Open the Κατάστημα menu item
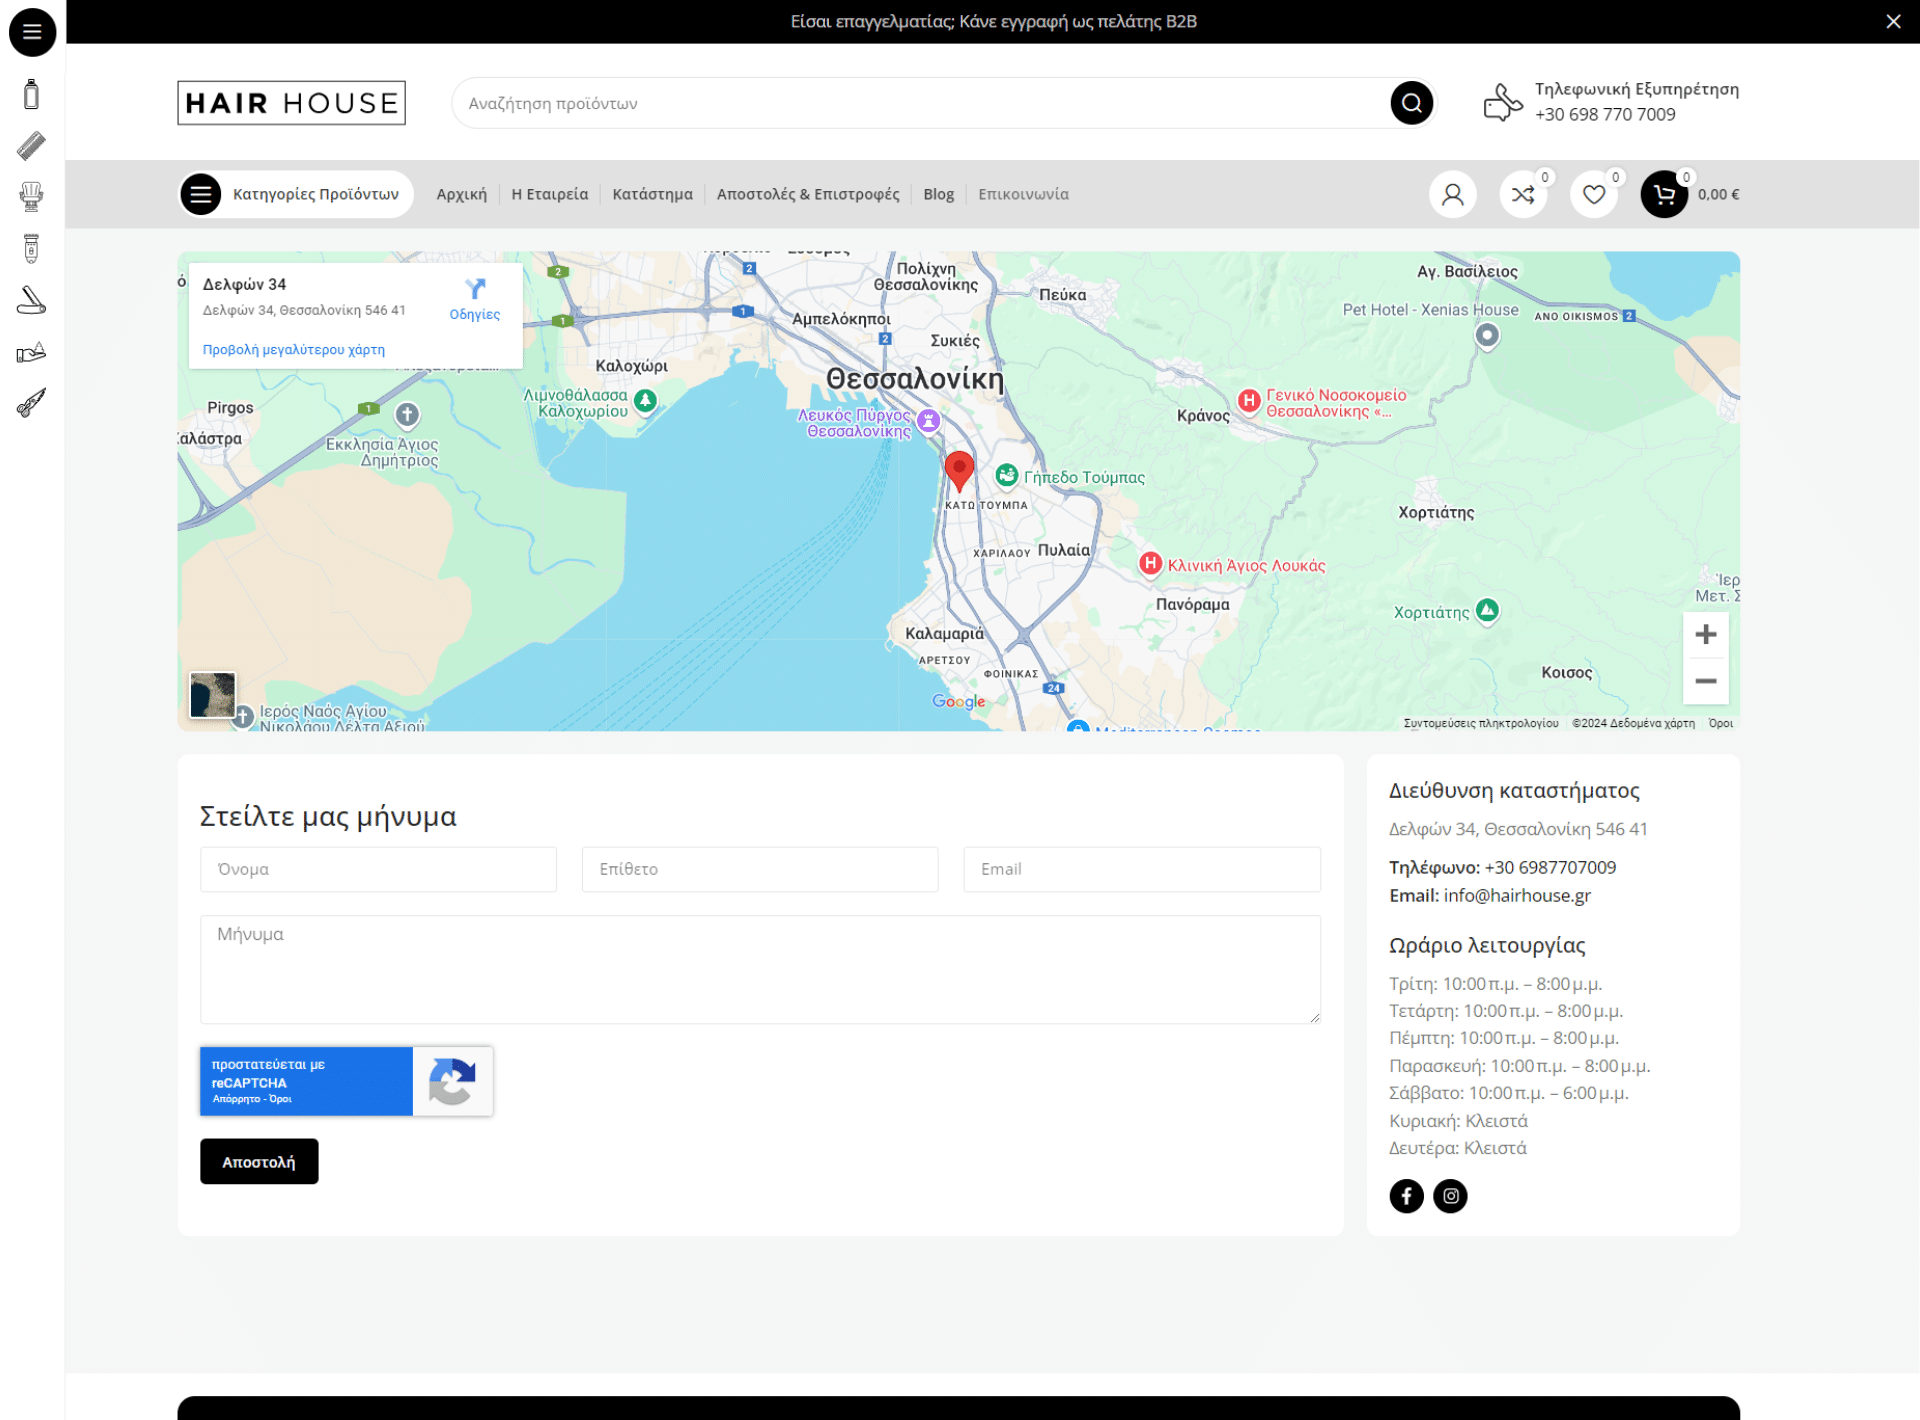 tap(652, 194)
